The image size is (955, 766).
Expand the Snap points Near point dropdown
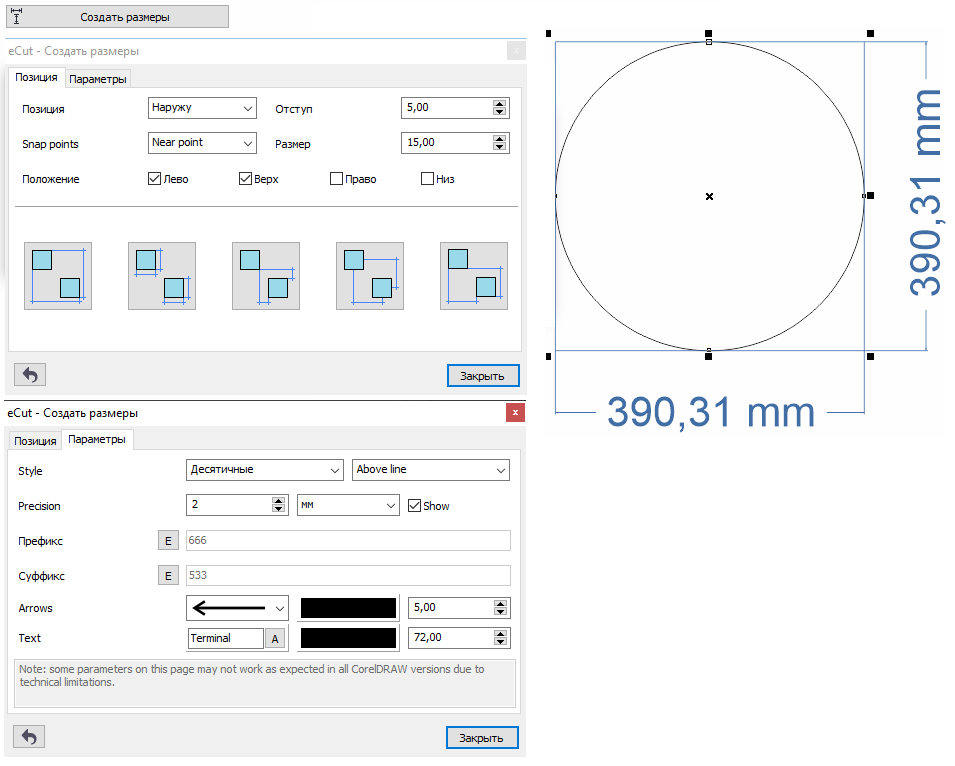pos(202,143)
